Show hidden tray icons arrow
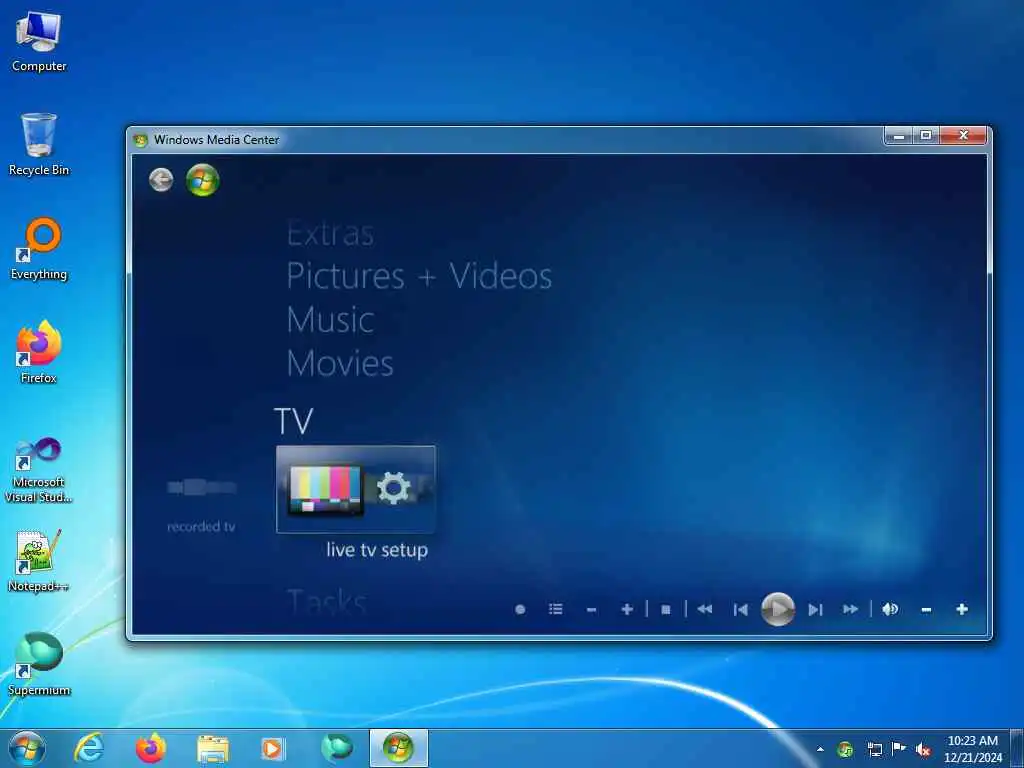This screenshot has width=1024, height=768. coord(820,749)
